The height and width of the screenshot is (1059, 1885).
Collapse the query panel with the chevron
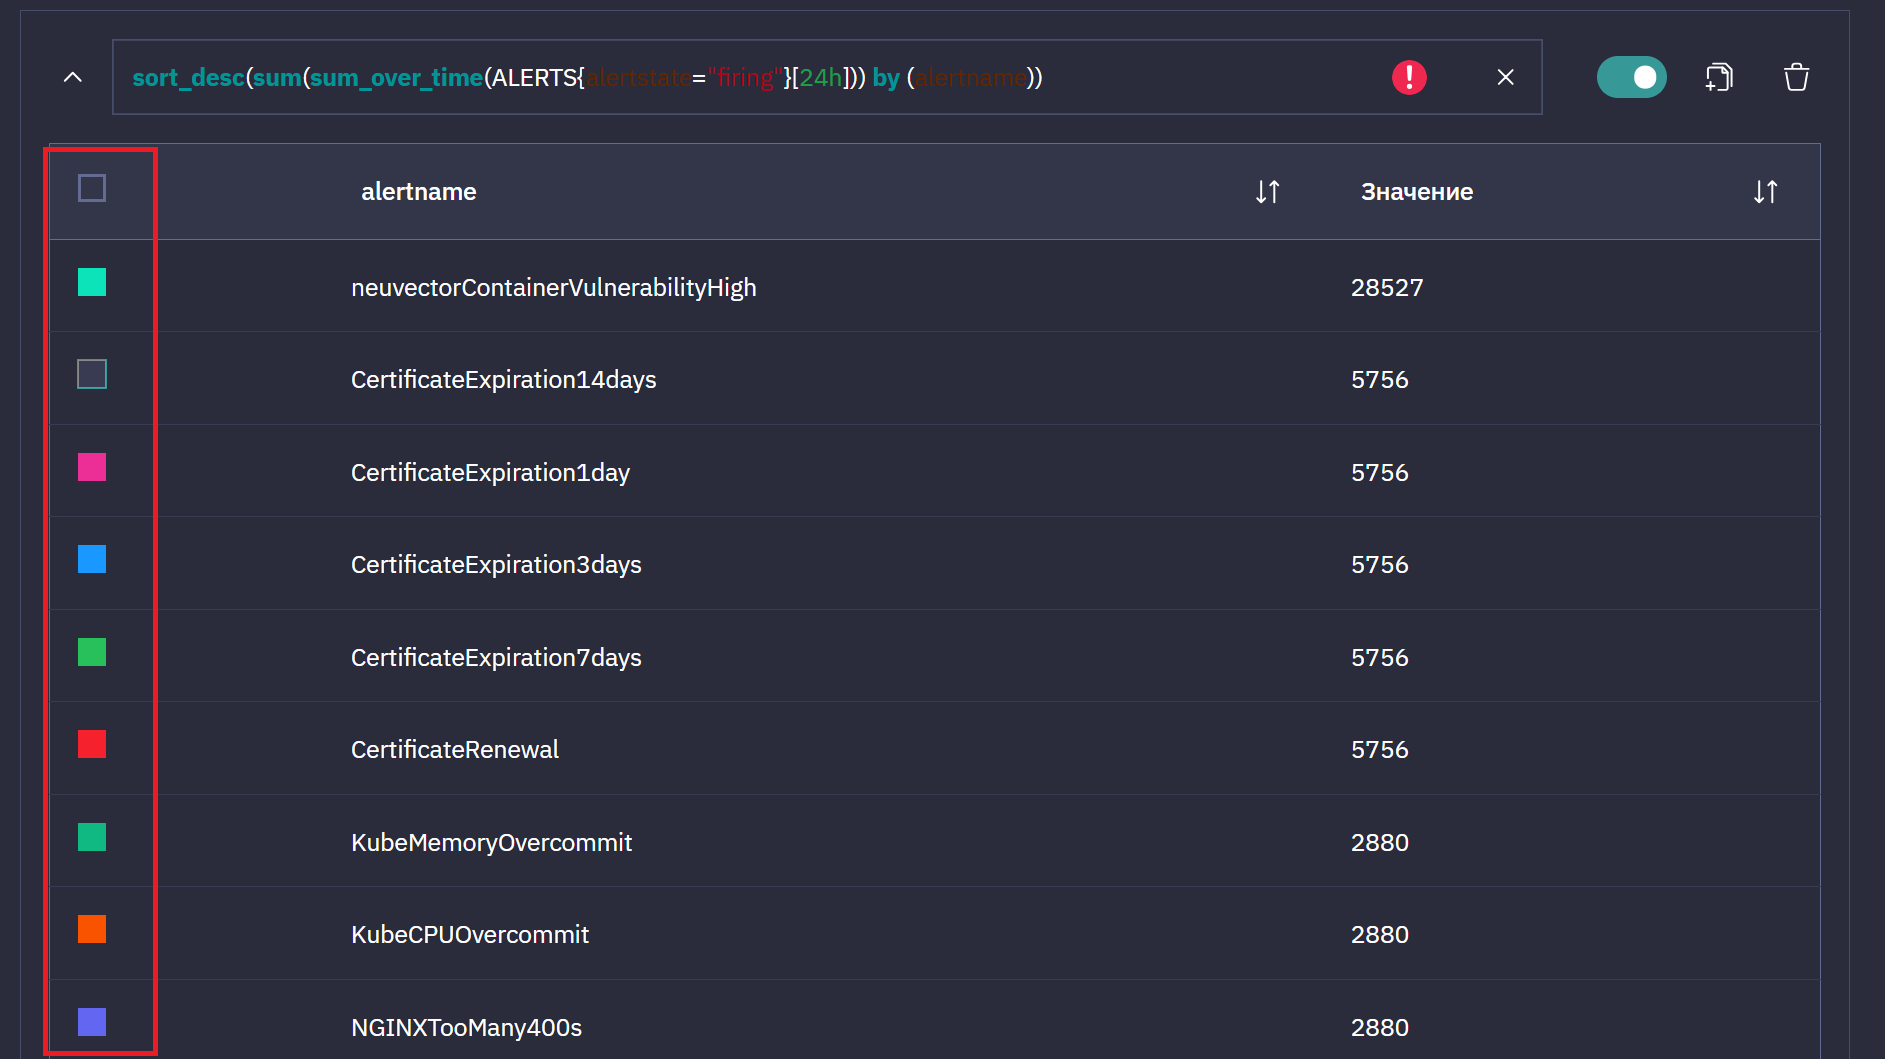click(x=73, y=77)
